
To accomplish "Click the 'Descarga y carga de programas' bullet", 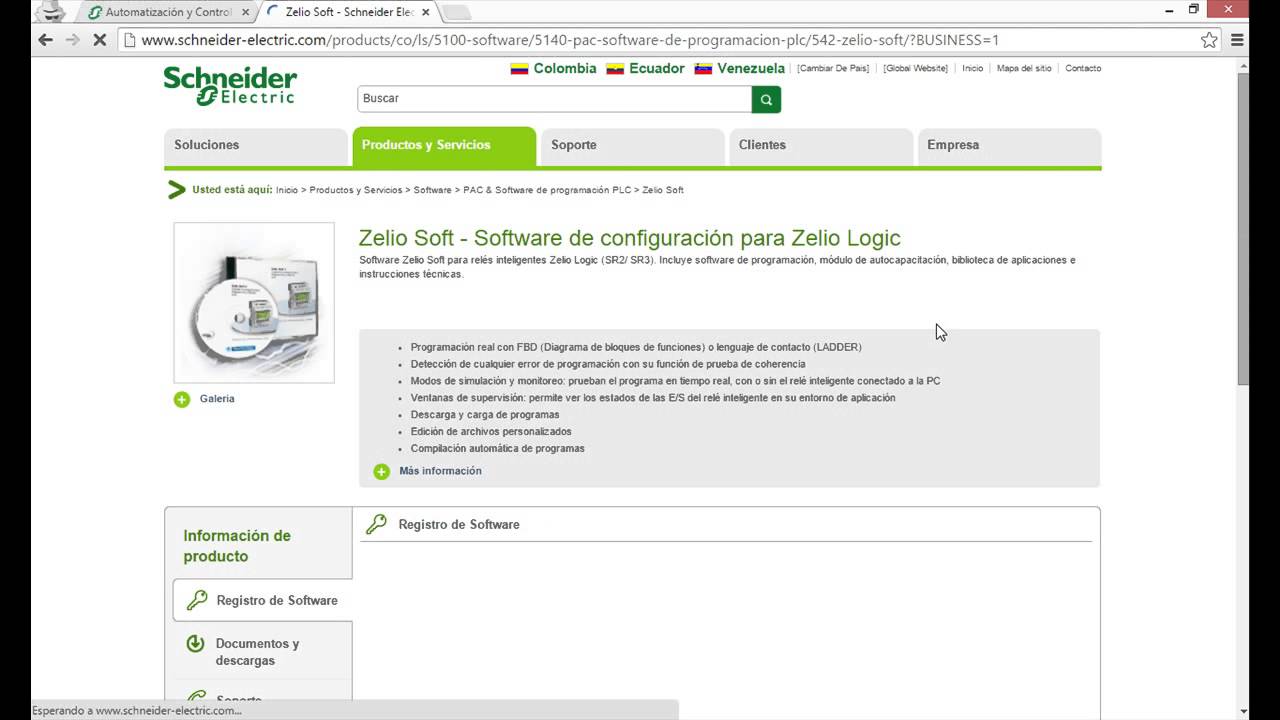I will click(x=485, y=415).
